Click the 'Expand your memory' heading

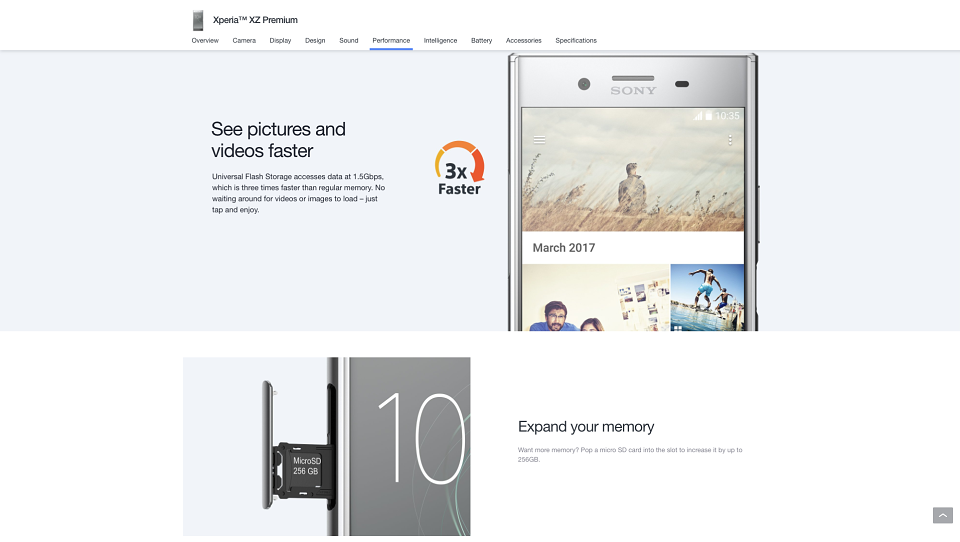[x=586, y=427]
